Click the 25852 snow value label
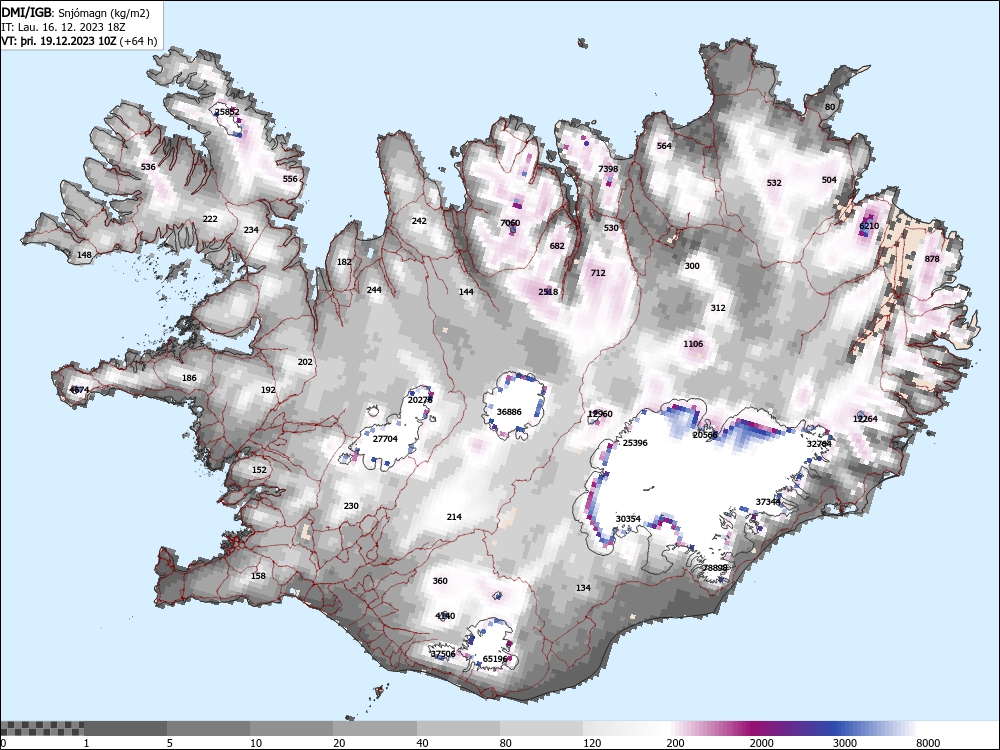Image resolution: width=1000 pixels, height=750 pixels. [227, 112]
